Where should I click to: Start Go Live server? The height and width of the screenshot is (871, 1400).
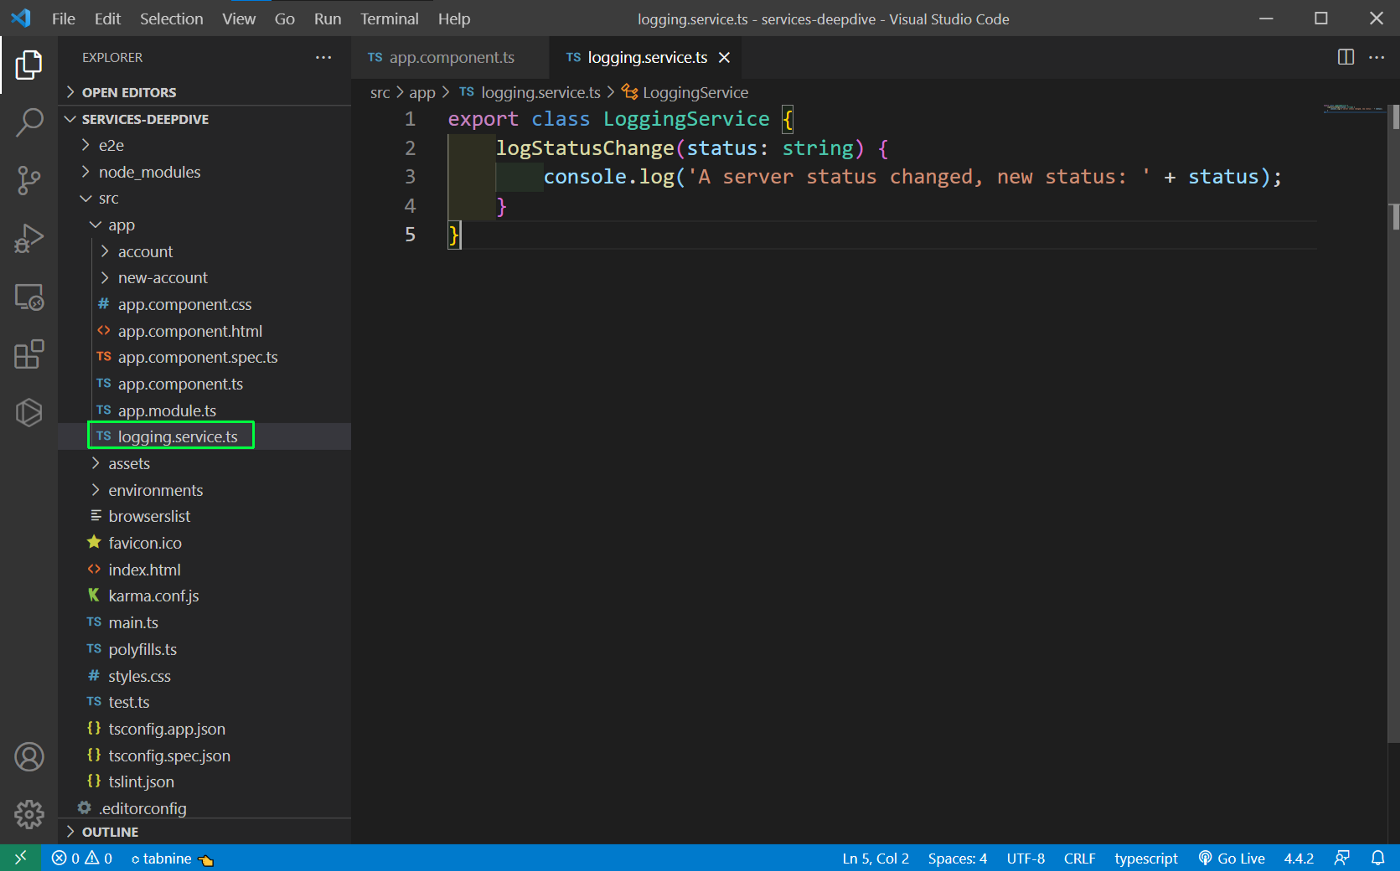click(x=1232, y=858)
